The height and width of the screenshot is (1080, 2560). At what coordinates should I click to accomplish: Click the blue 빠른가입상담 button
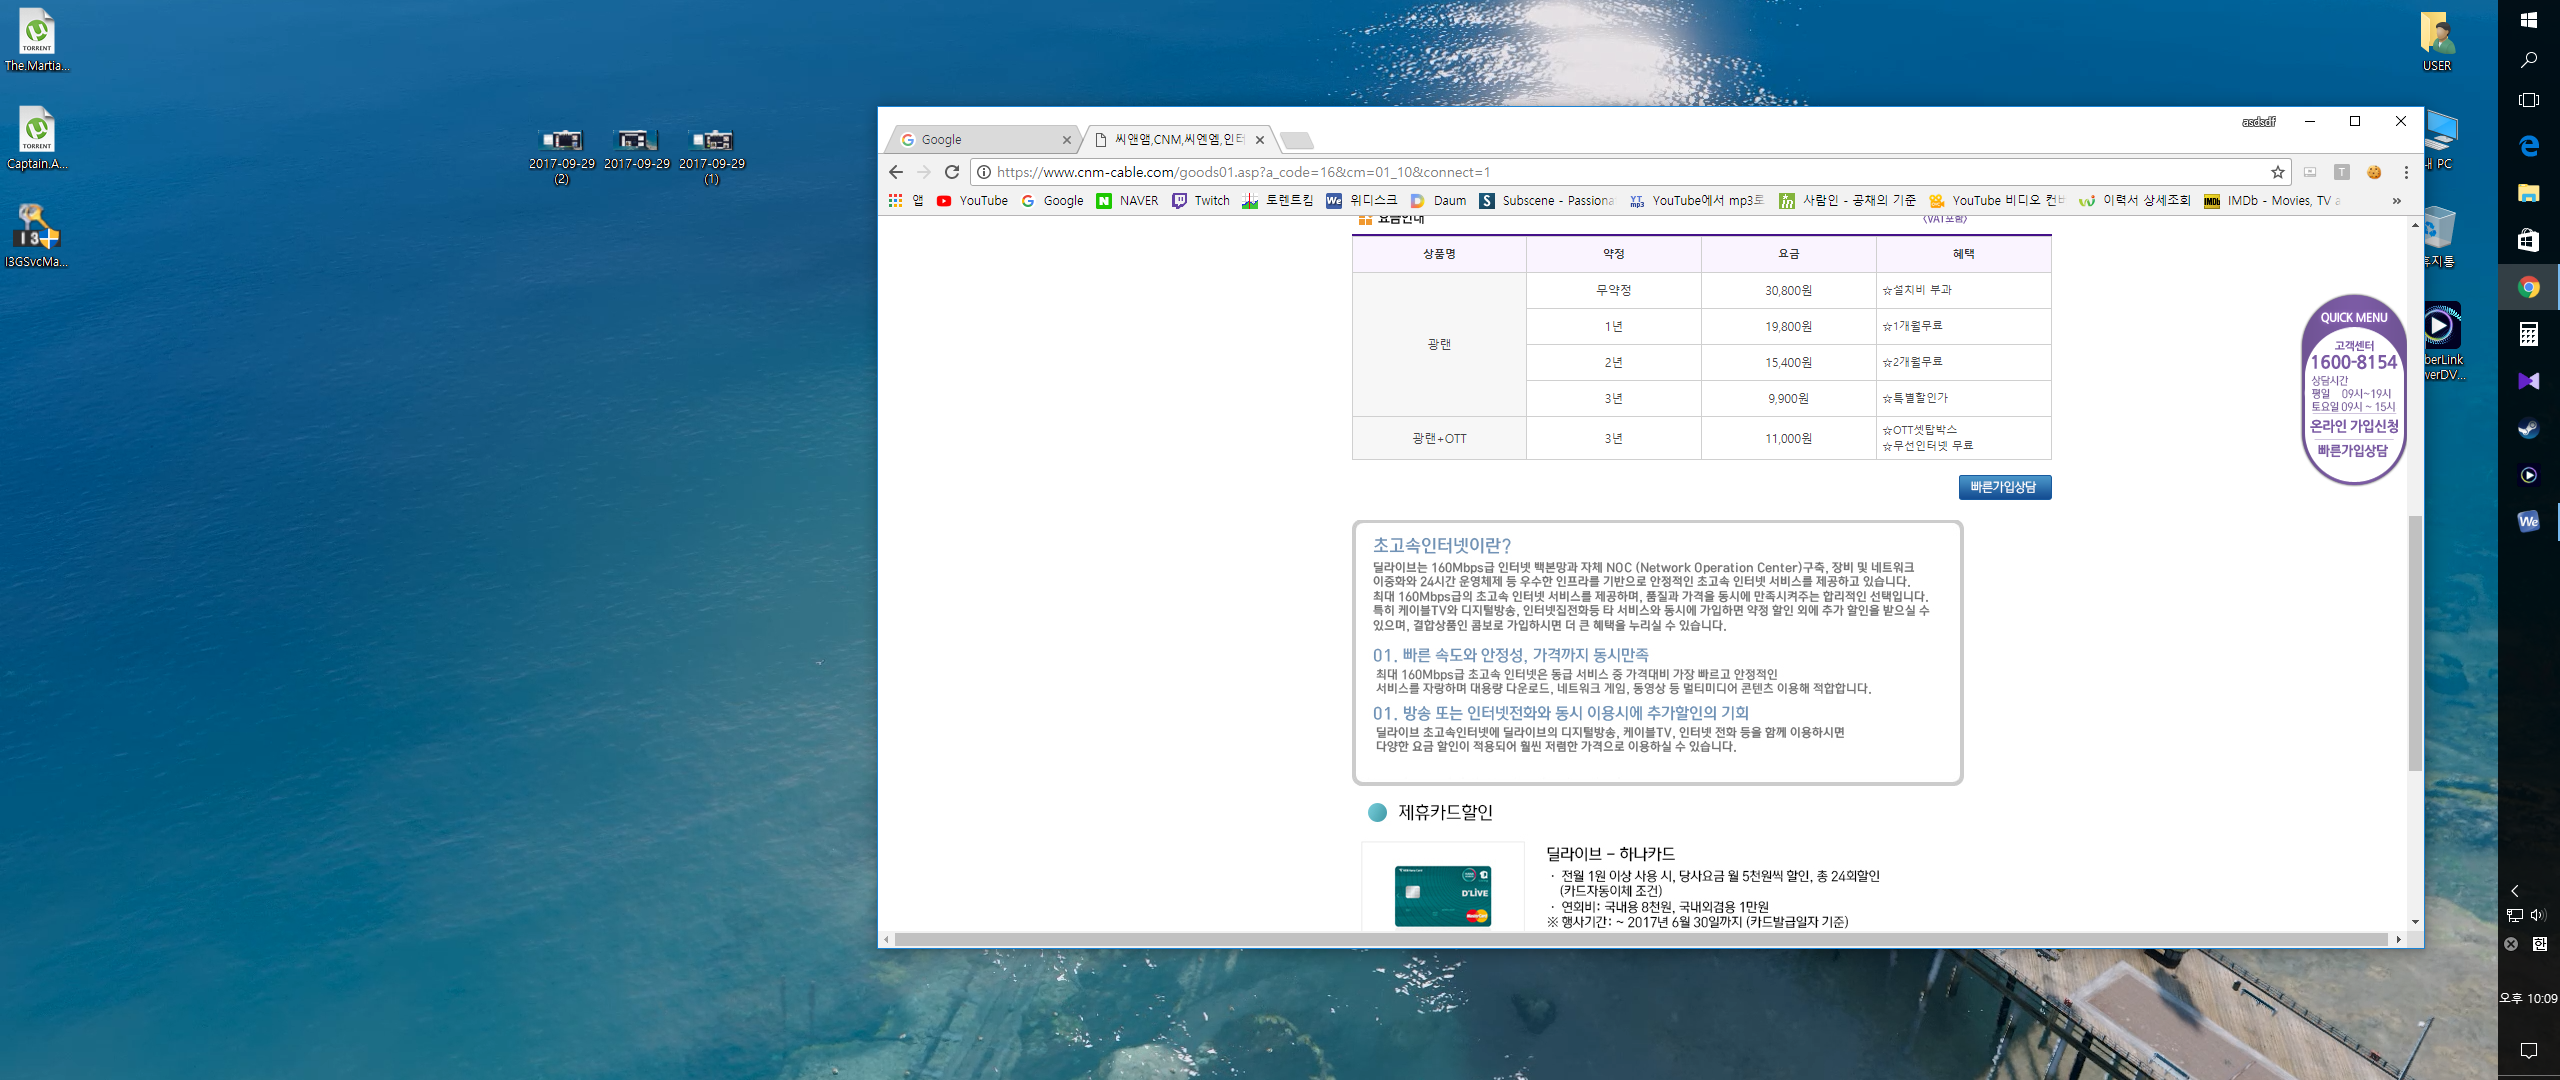pos(2004,487)
